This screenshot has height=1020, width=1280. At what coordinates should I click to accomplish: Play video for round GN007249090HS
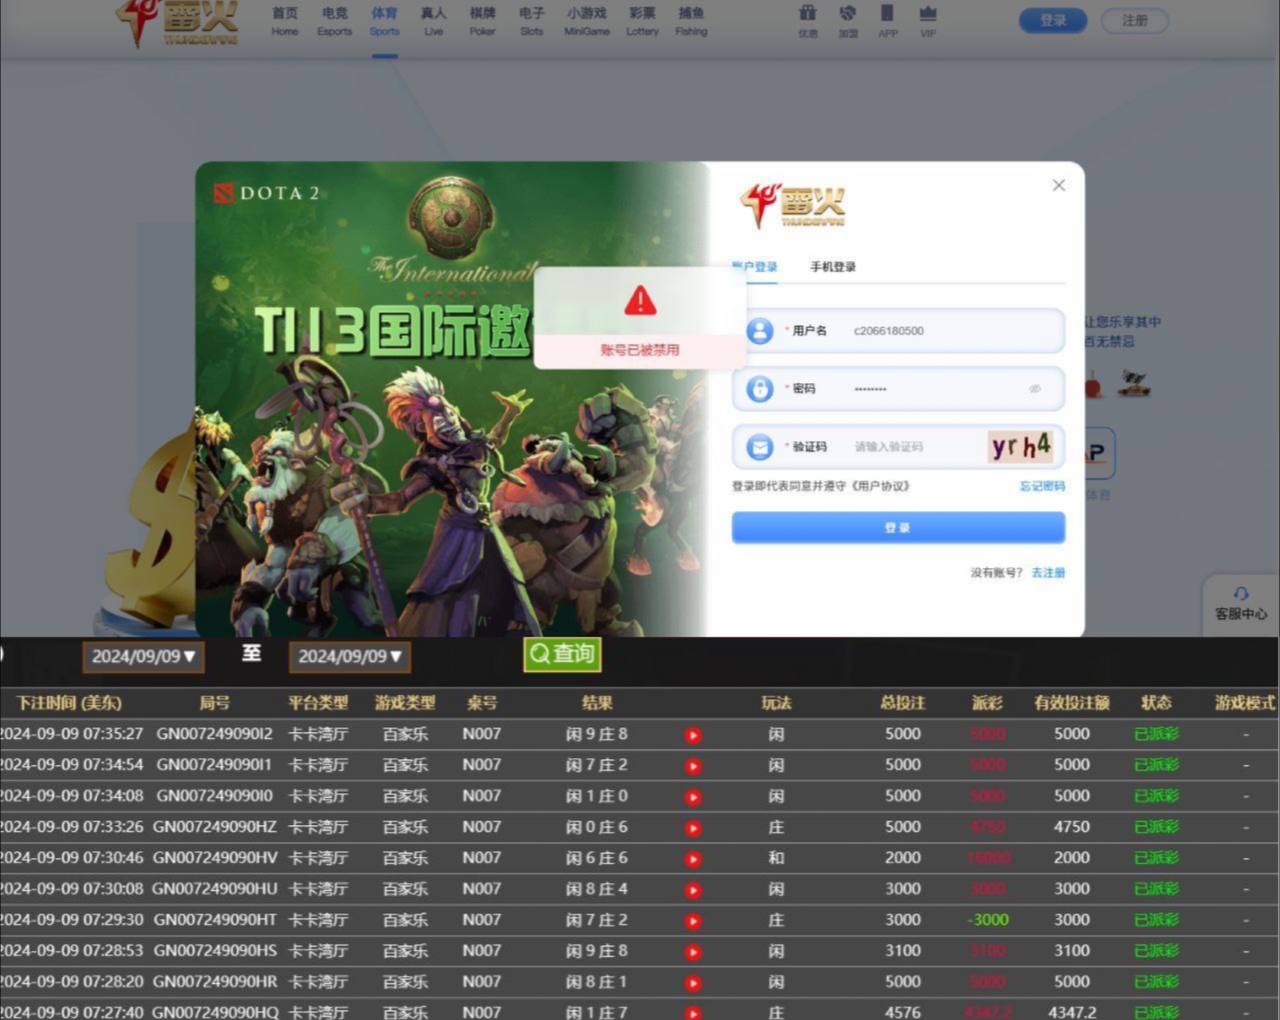(693, 952)
